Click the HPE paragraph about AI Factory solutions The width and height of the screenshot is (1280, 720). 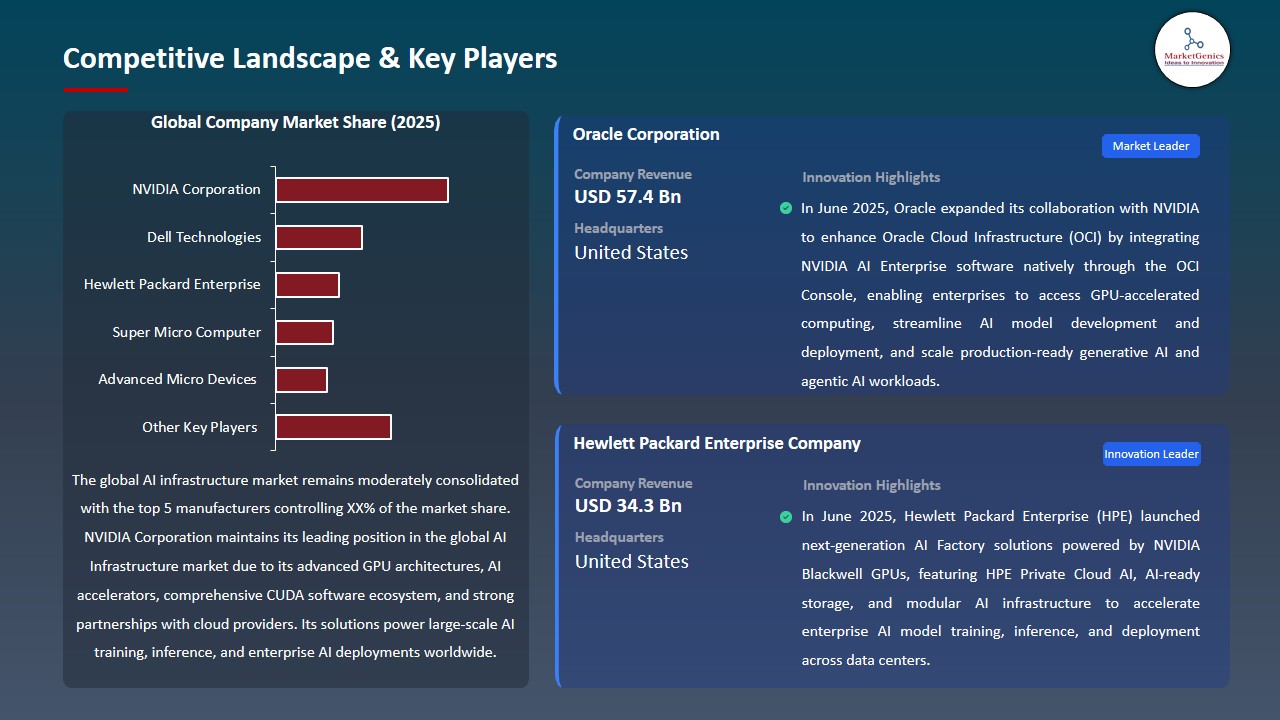pyautogui.click(x=1000, y=588)
